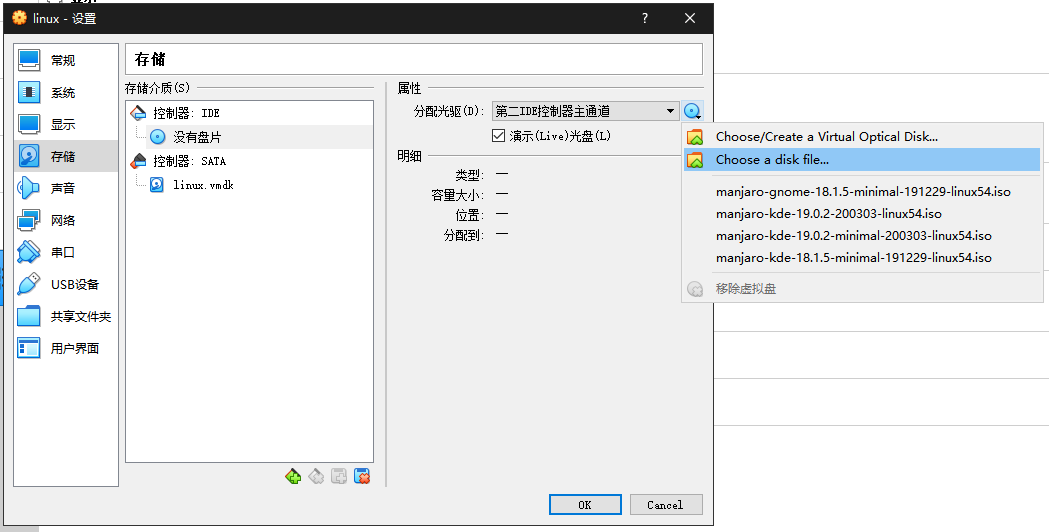Pick manjaro-gnome-18.1.5-minimal ISO from list
The width and height of the screenshot is (1049, 532).
pyautogui.click(x=863, y=191)
